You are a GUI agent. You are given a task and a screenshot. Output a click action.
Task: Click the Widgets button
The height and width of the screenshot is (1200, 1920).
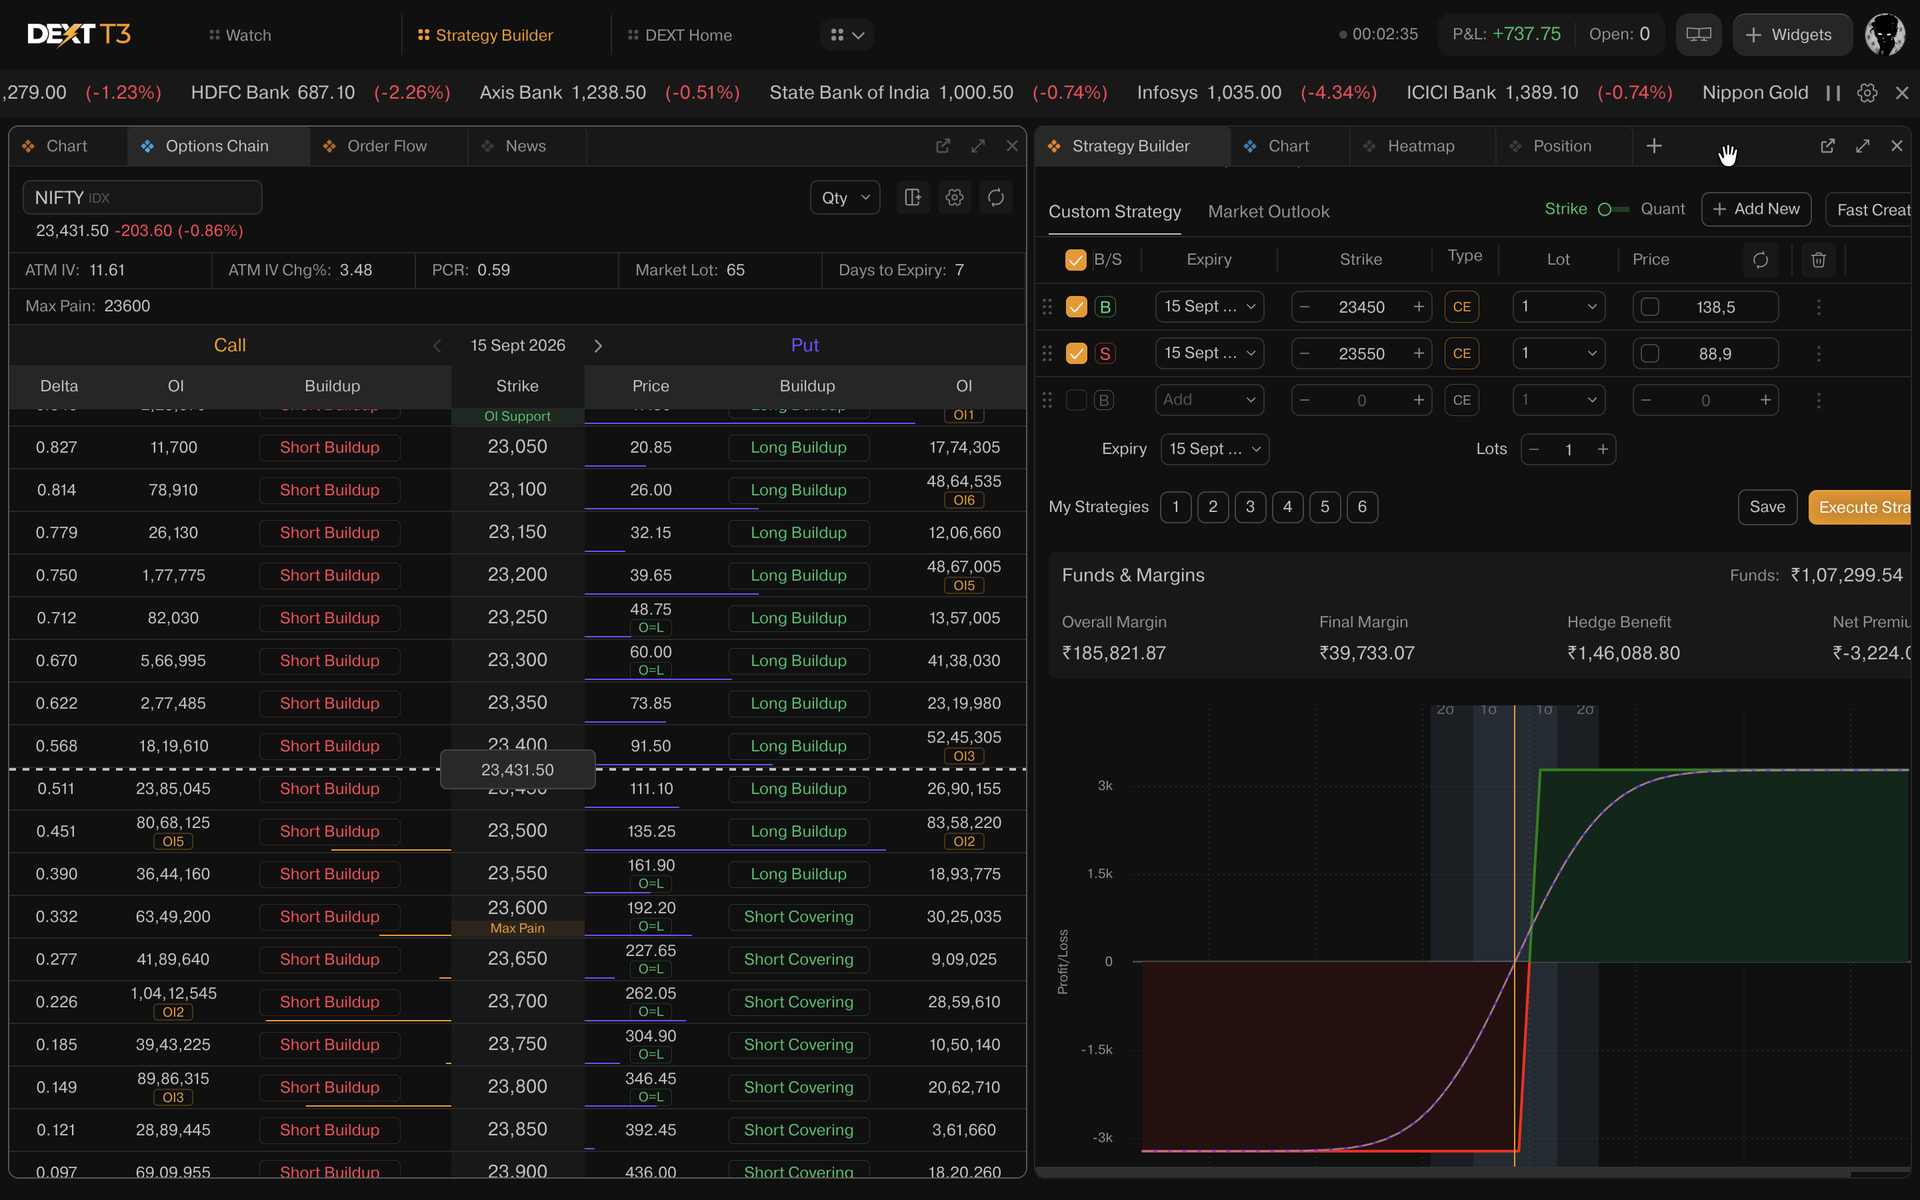point(1790,35)
